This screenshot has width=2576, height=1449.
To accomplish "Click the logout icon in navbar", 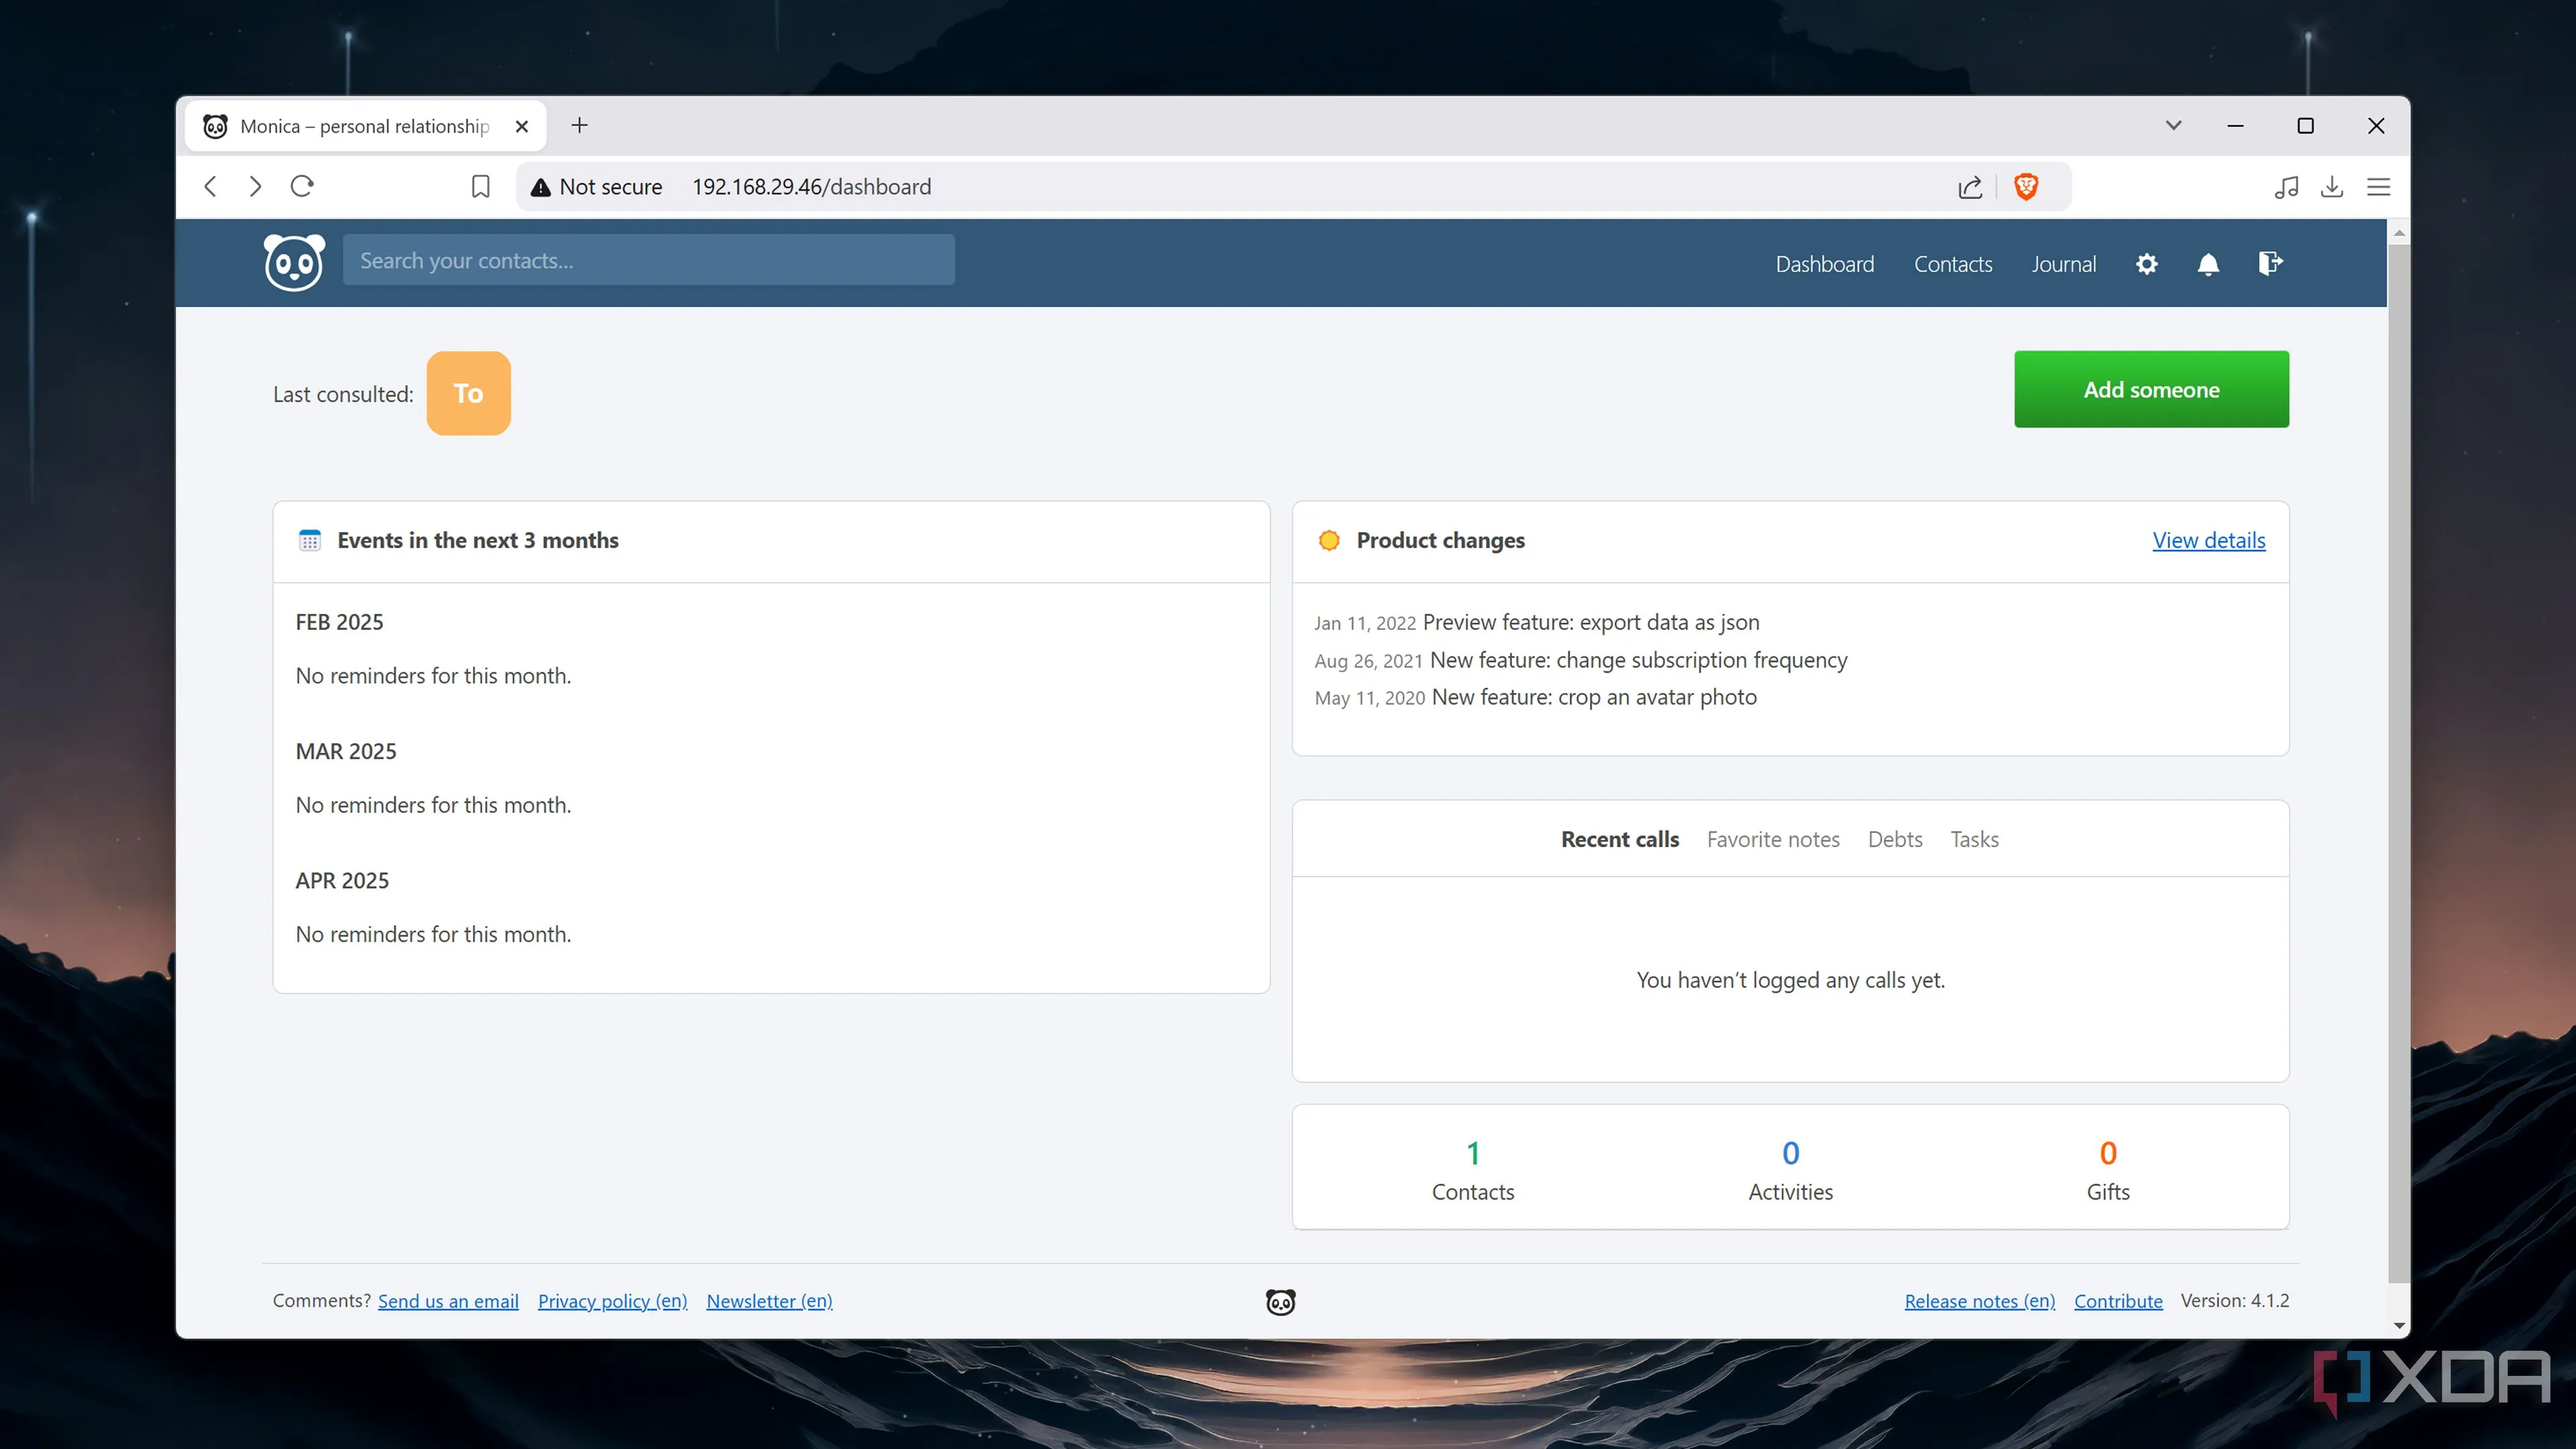I will (2270, 263).
